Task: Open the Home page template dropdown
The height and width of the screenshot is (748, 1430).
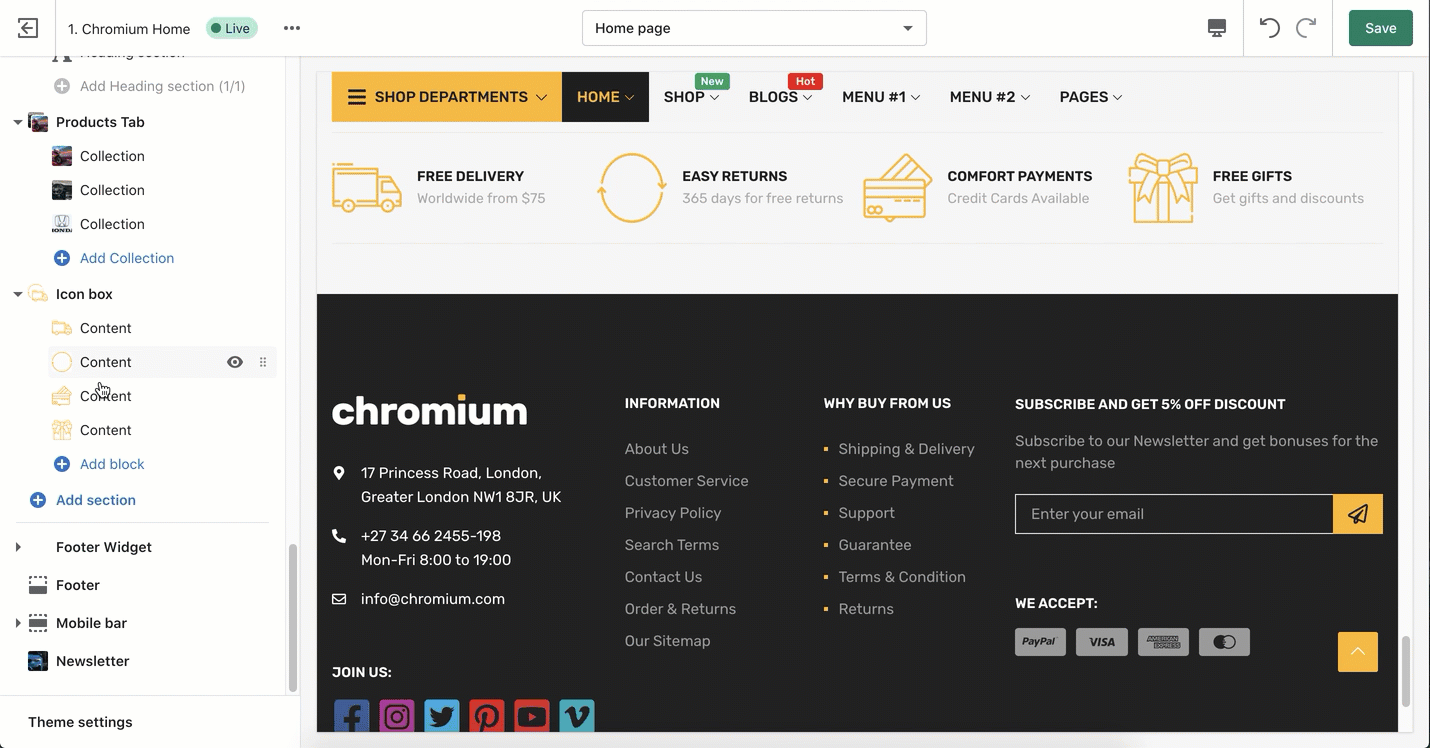Action: (754, 28)
